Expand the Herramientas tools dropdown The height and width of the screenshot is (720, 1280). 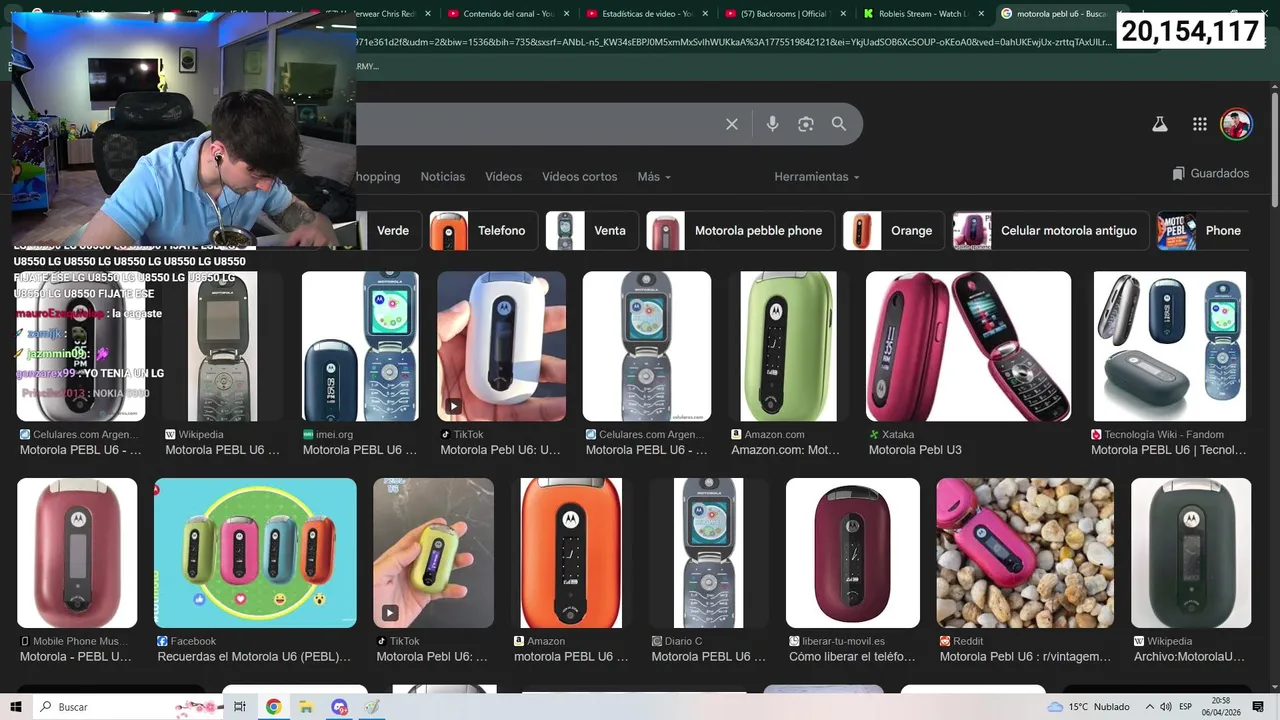pos(817,177)
